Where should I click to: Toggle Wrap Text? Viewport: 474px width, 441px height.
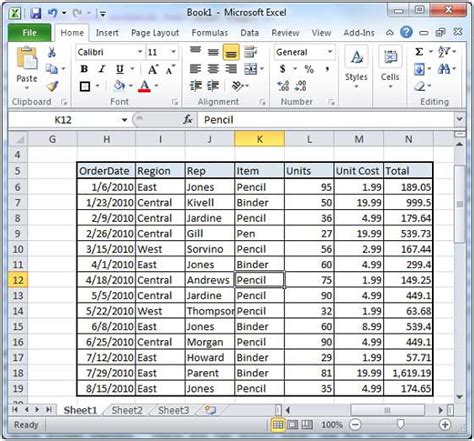[250, 52]
